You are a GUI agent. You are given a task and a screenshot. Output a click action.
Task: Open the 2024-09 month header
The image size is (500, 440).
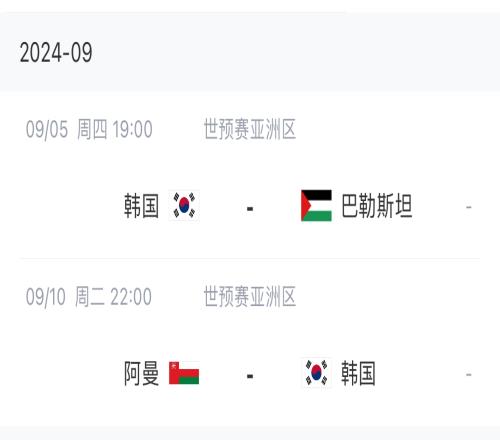[56, 52]
